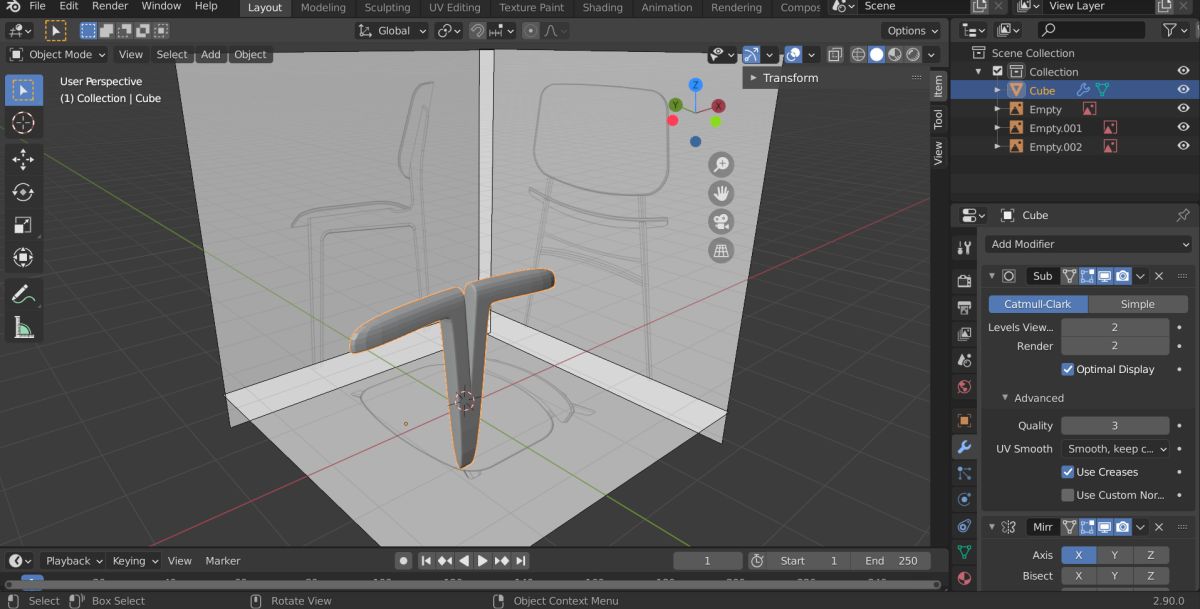
Task: Hide Empty.001 using its eye icon
Action: [1183, 128]
